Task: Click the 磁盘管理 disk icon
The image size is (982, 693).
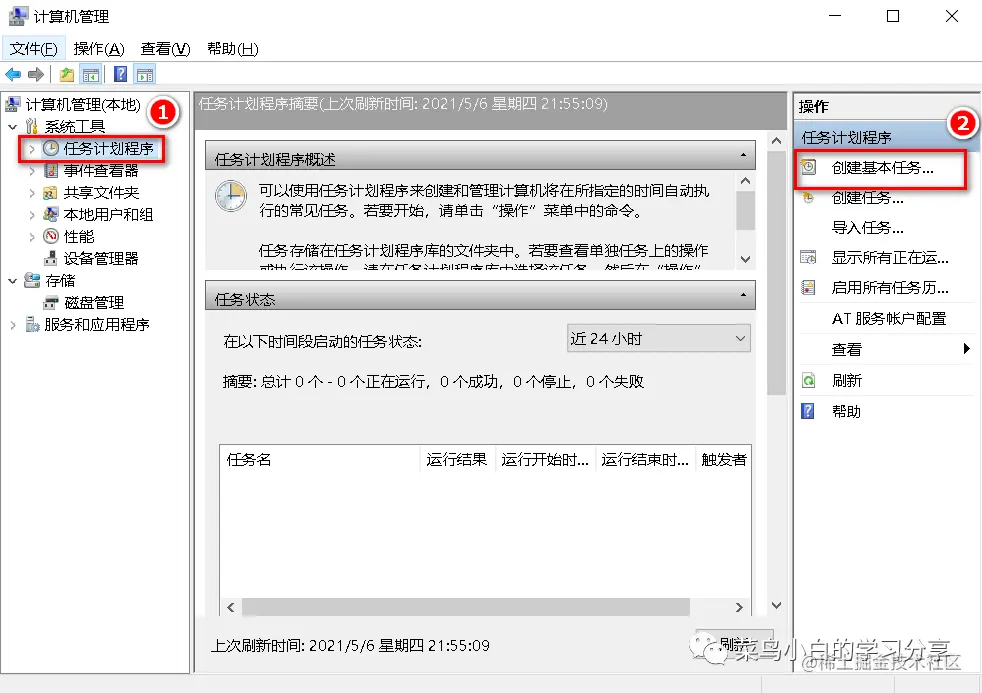Action: tap(51, 303)
